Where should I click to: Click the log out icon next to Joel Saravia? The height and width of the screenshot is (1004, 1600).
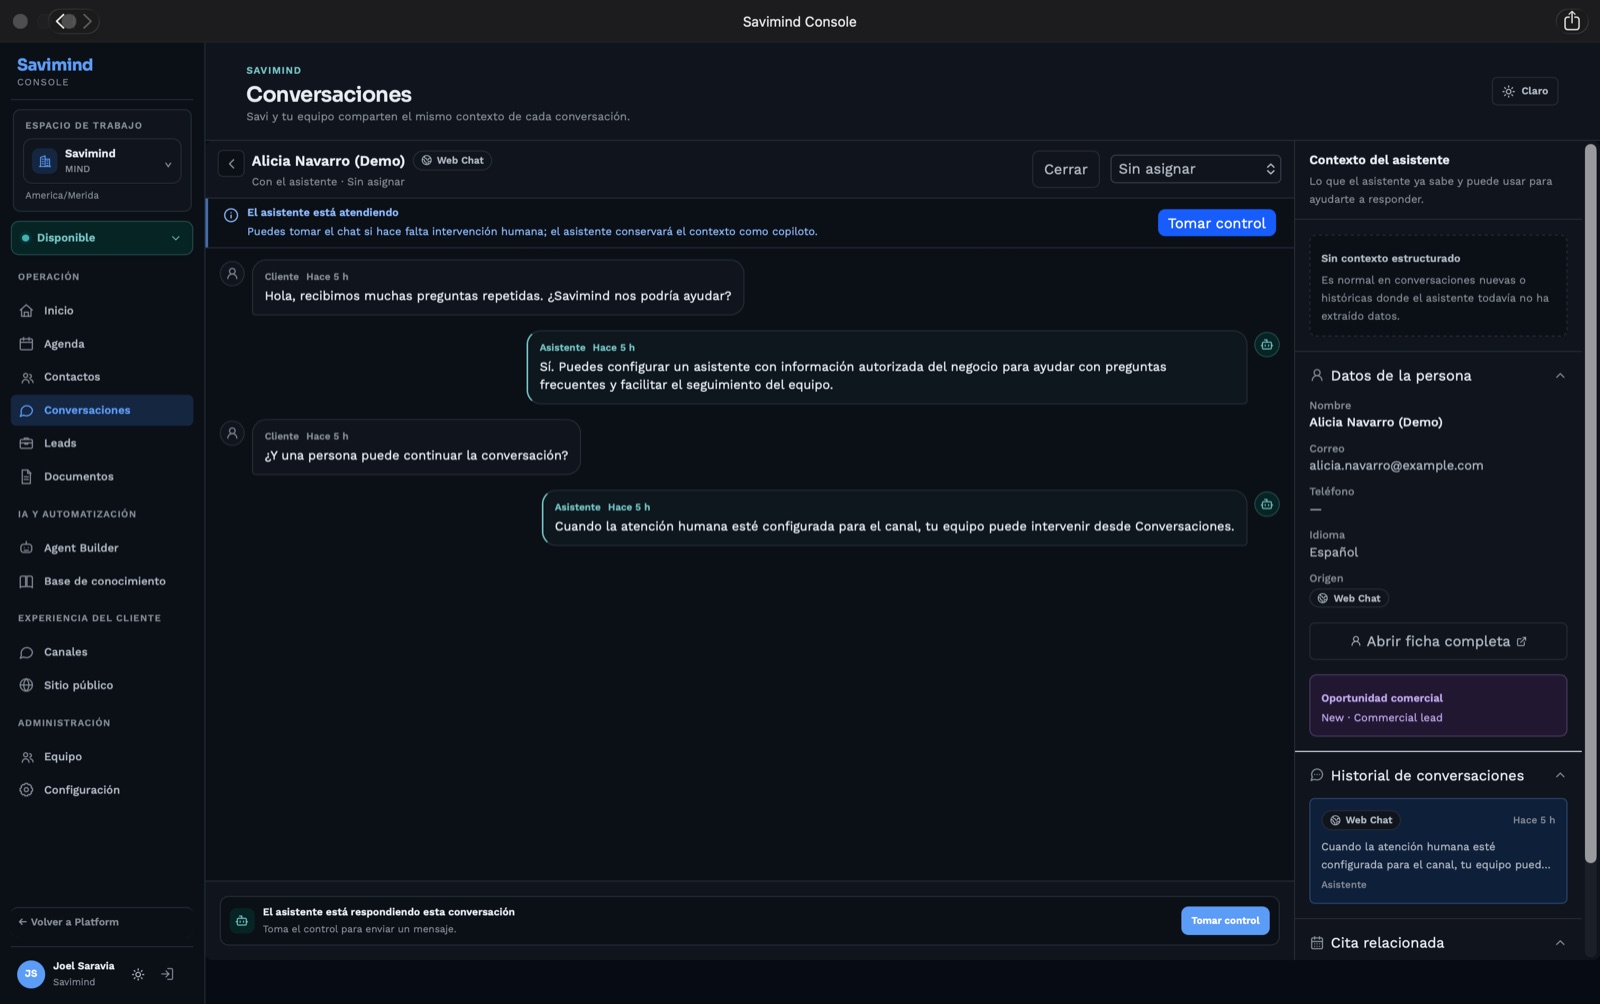(x=168, y=974)
